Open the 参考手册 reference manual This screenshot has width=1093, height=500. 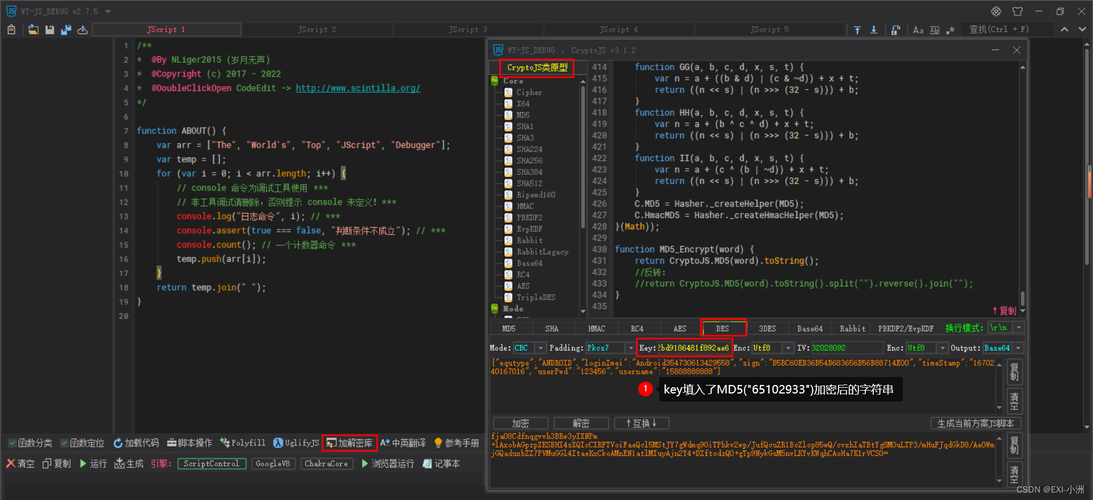(x=457, y=443)
